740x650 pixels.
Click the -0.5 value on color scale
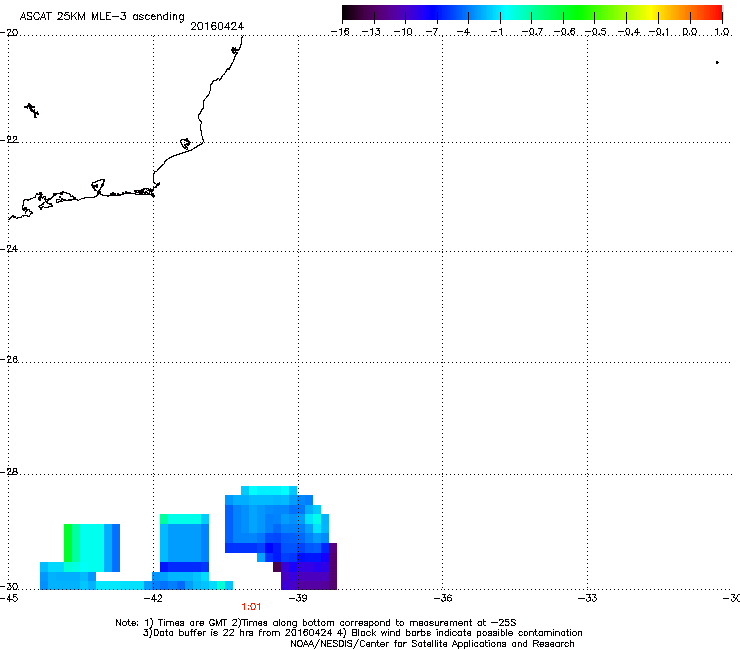pos(596,32)
